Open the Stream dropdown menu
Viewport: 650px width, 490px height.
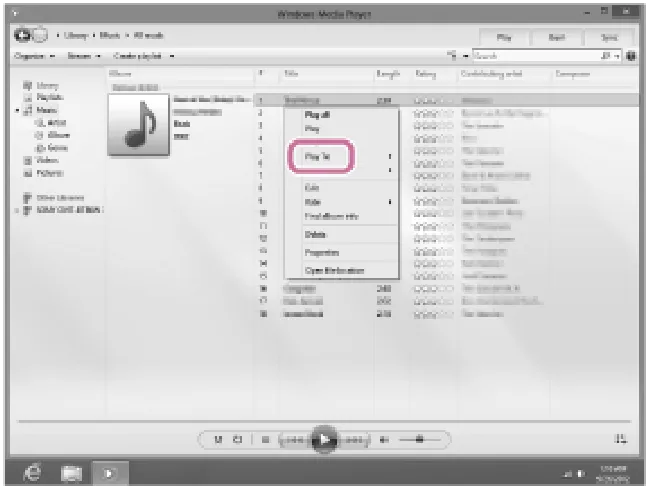pyautogui.click(x=84, y=56)
